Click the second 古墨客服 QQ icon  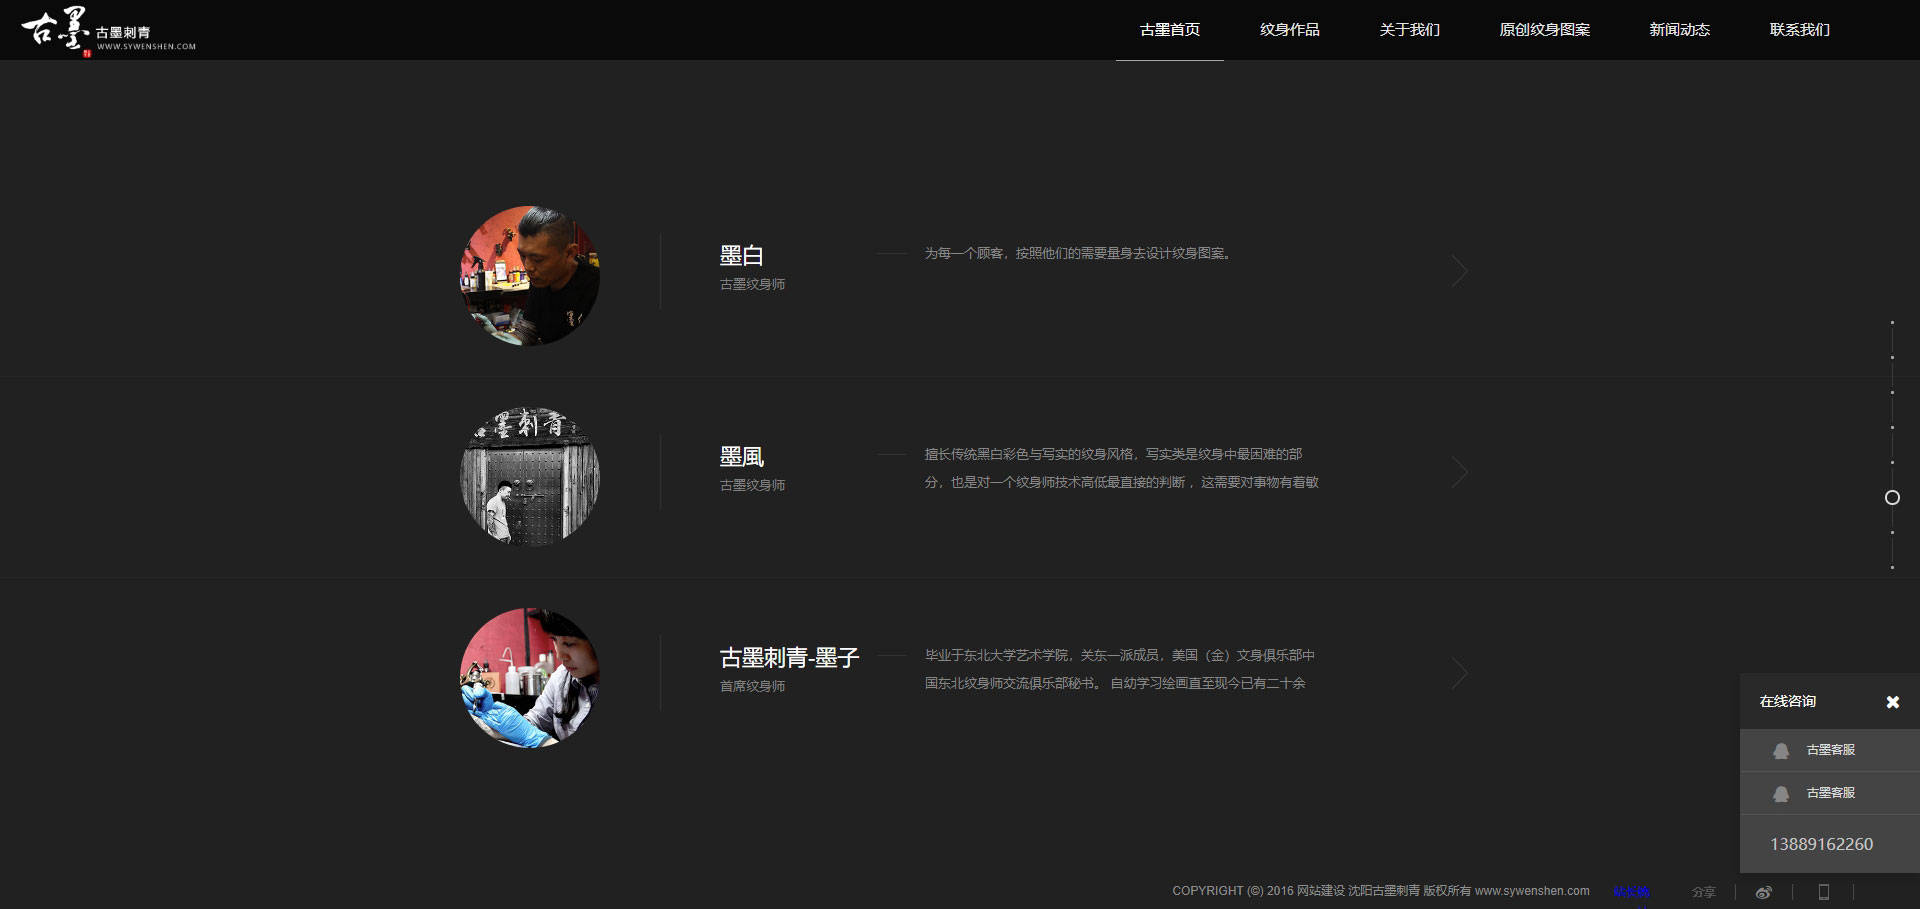tap(1781, 793)
